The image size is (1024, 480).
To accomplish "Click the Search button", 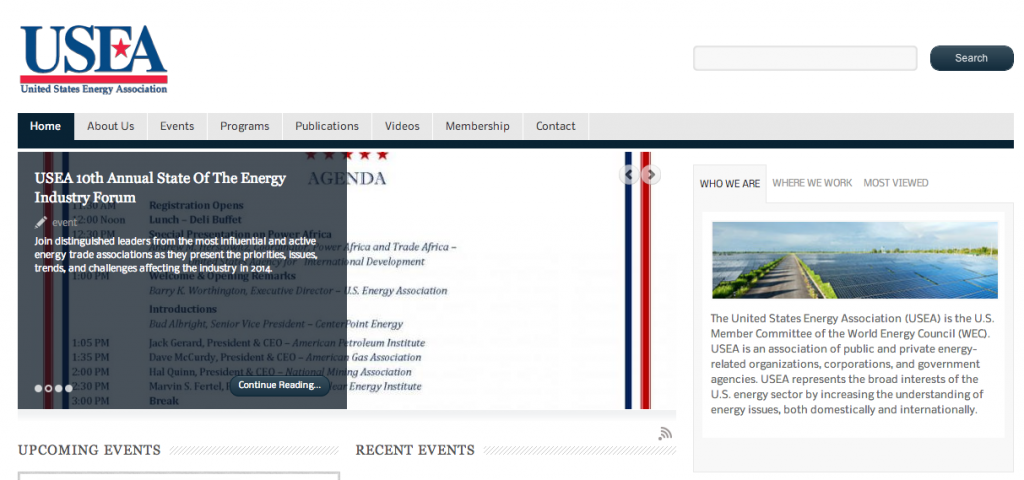I will pyautogui.click(x=971, y=58).
